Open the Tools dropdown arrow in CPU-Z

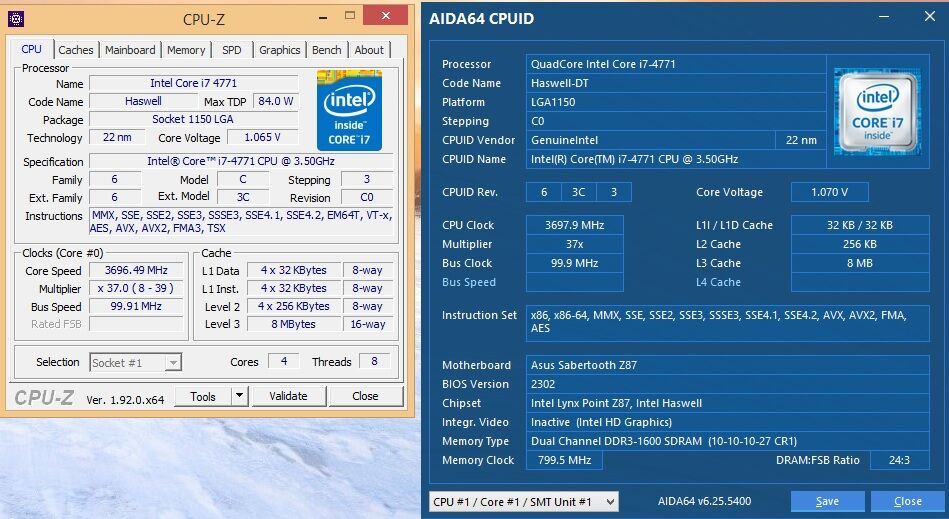(240, 396)
